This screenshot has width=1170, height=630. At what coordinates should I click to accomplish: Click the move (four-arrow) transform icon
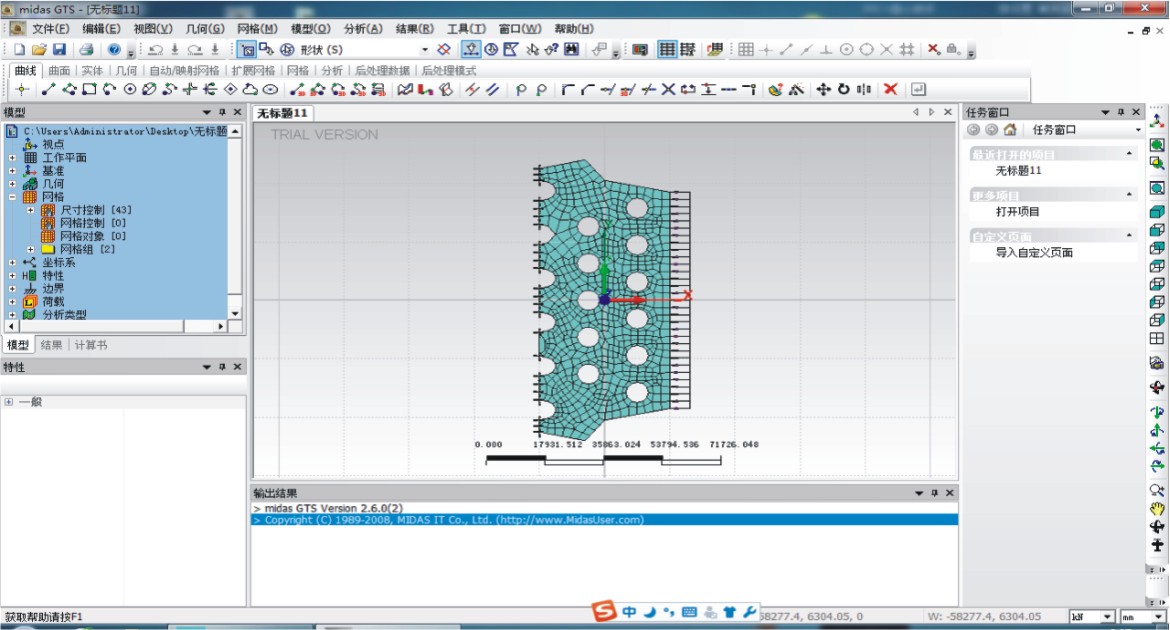pos(823,89)
